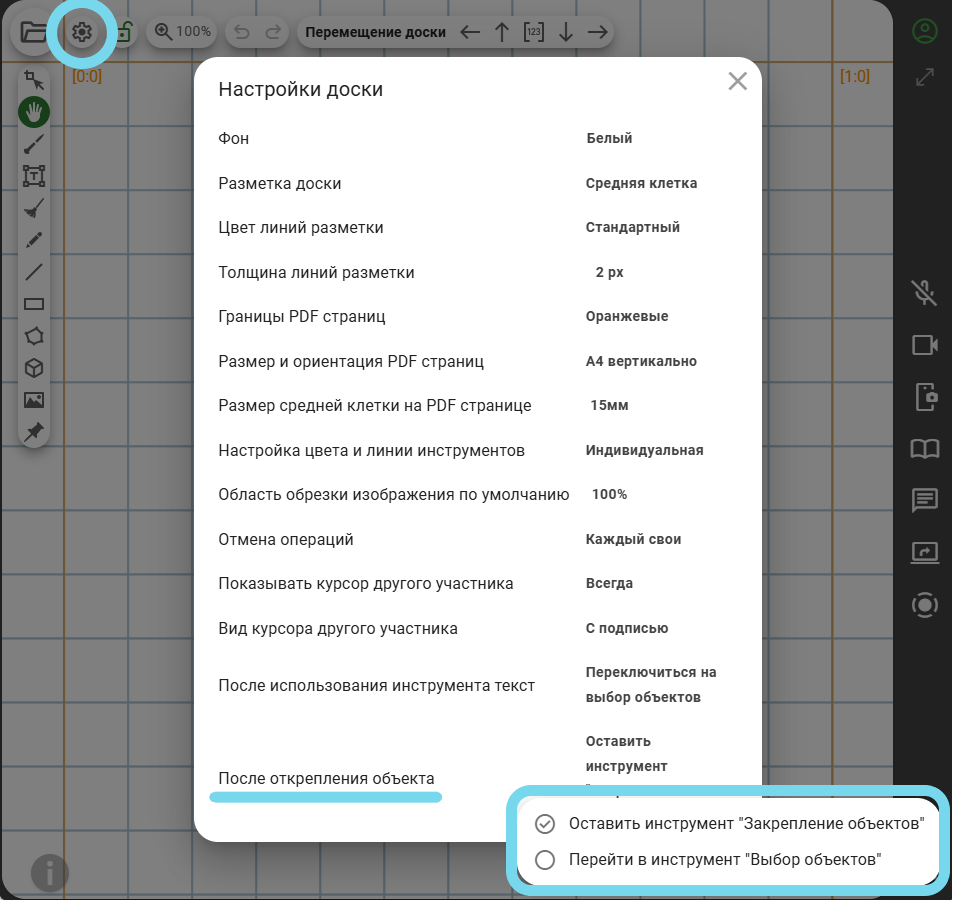The image size is (953, 900).
Task: Change Разметка доски value 'Средняя клетка'
Action: coord(641,183)
